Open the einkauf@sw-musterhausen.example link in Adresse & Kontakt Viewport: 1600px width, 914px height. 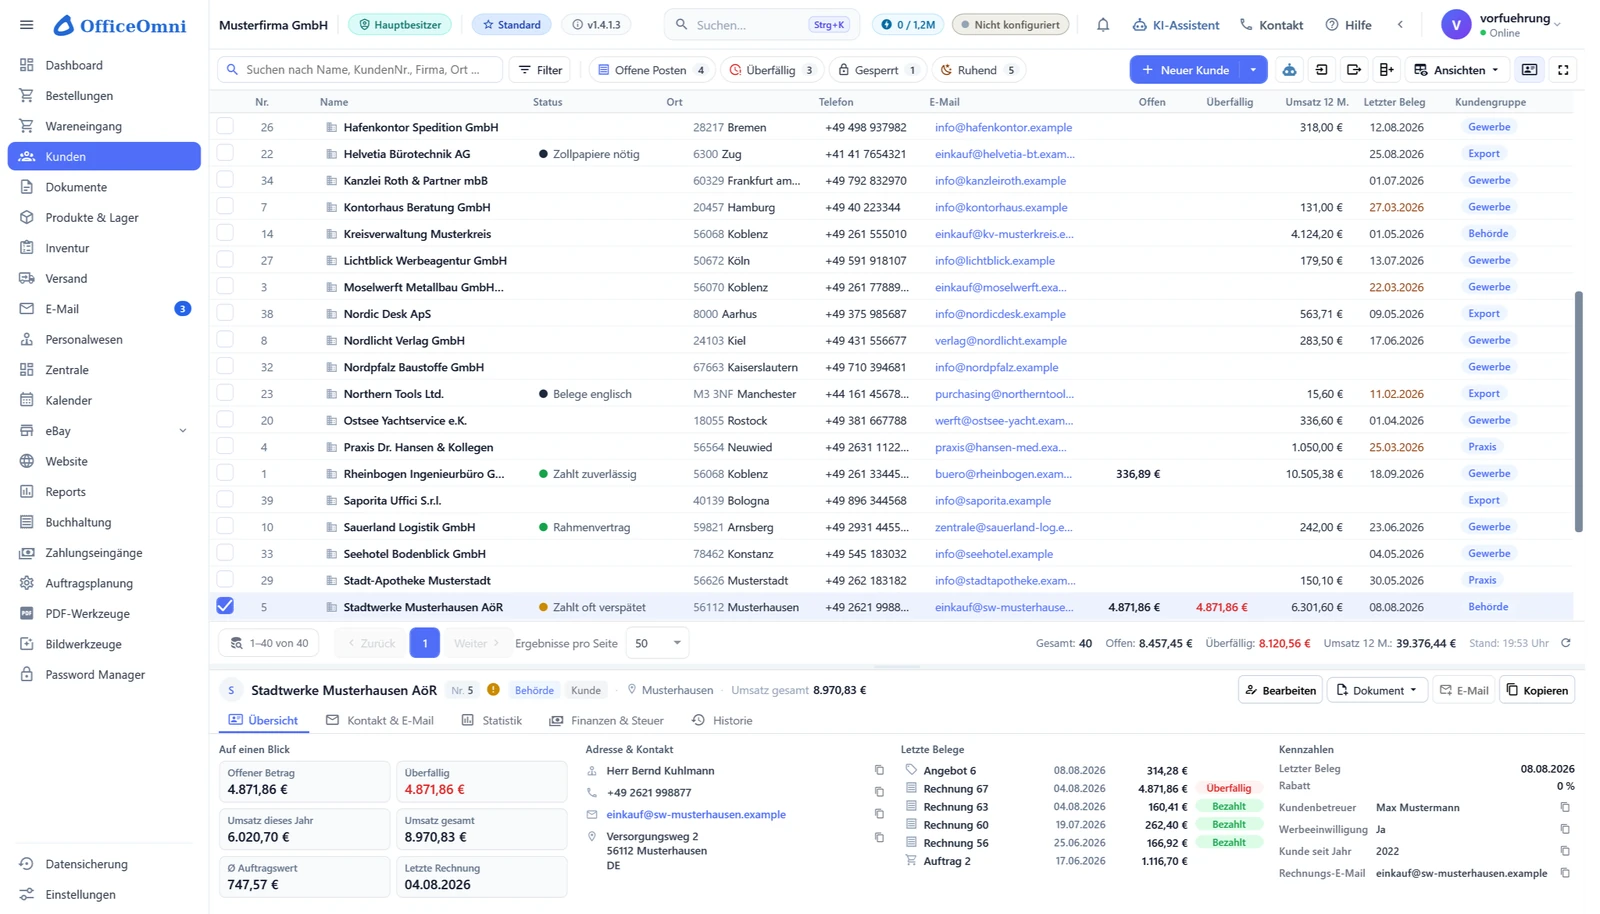click(696, 814)
